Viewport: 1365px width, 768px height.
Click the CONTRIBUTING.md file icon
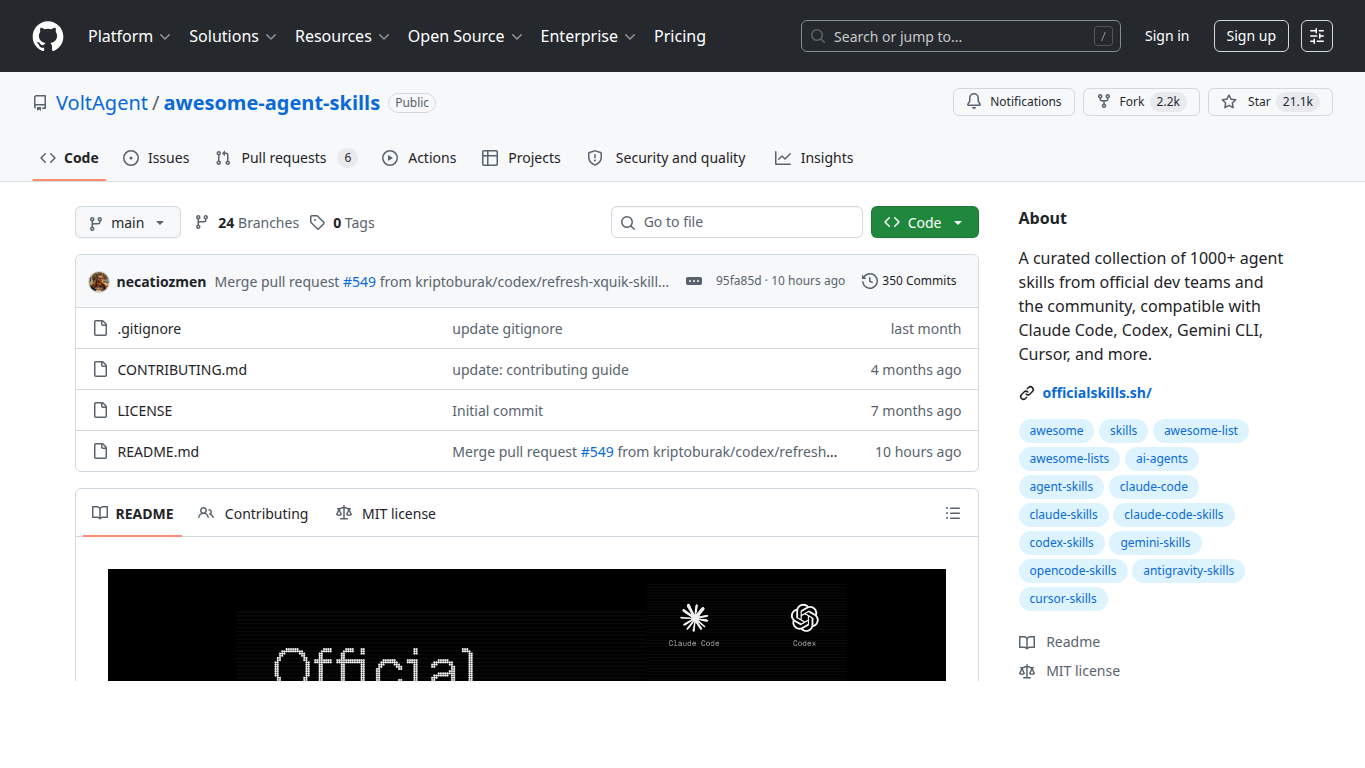[100, 370]
